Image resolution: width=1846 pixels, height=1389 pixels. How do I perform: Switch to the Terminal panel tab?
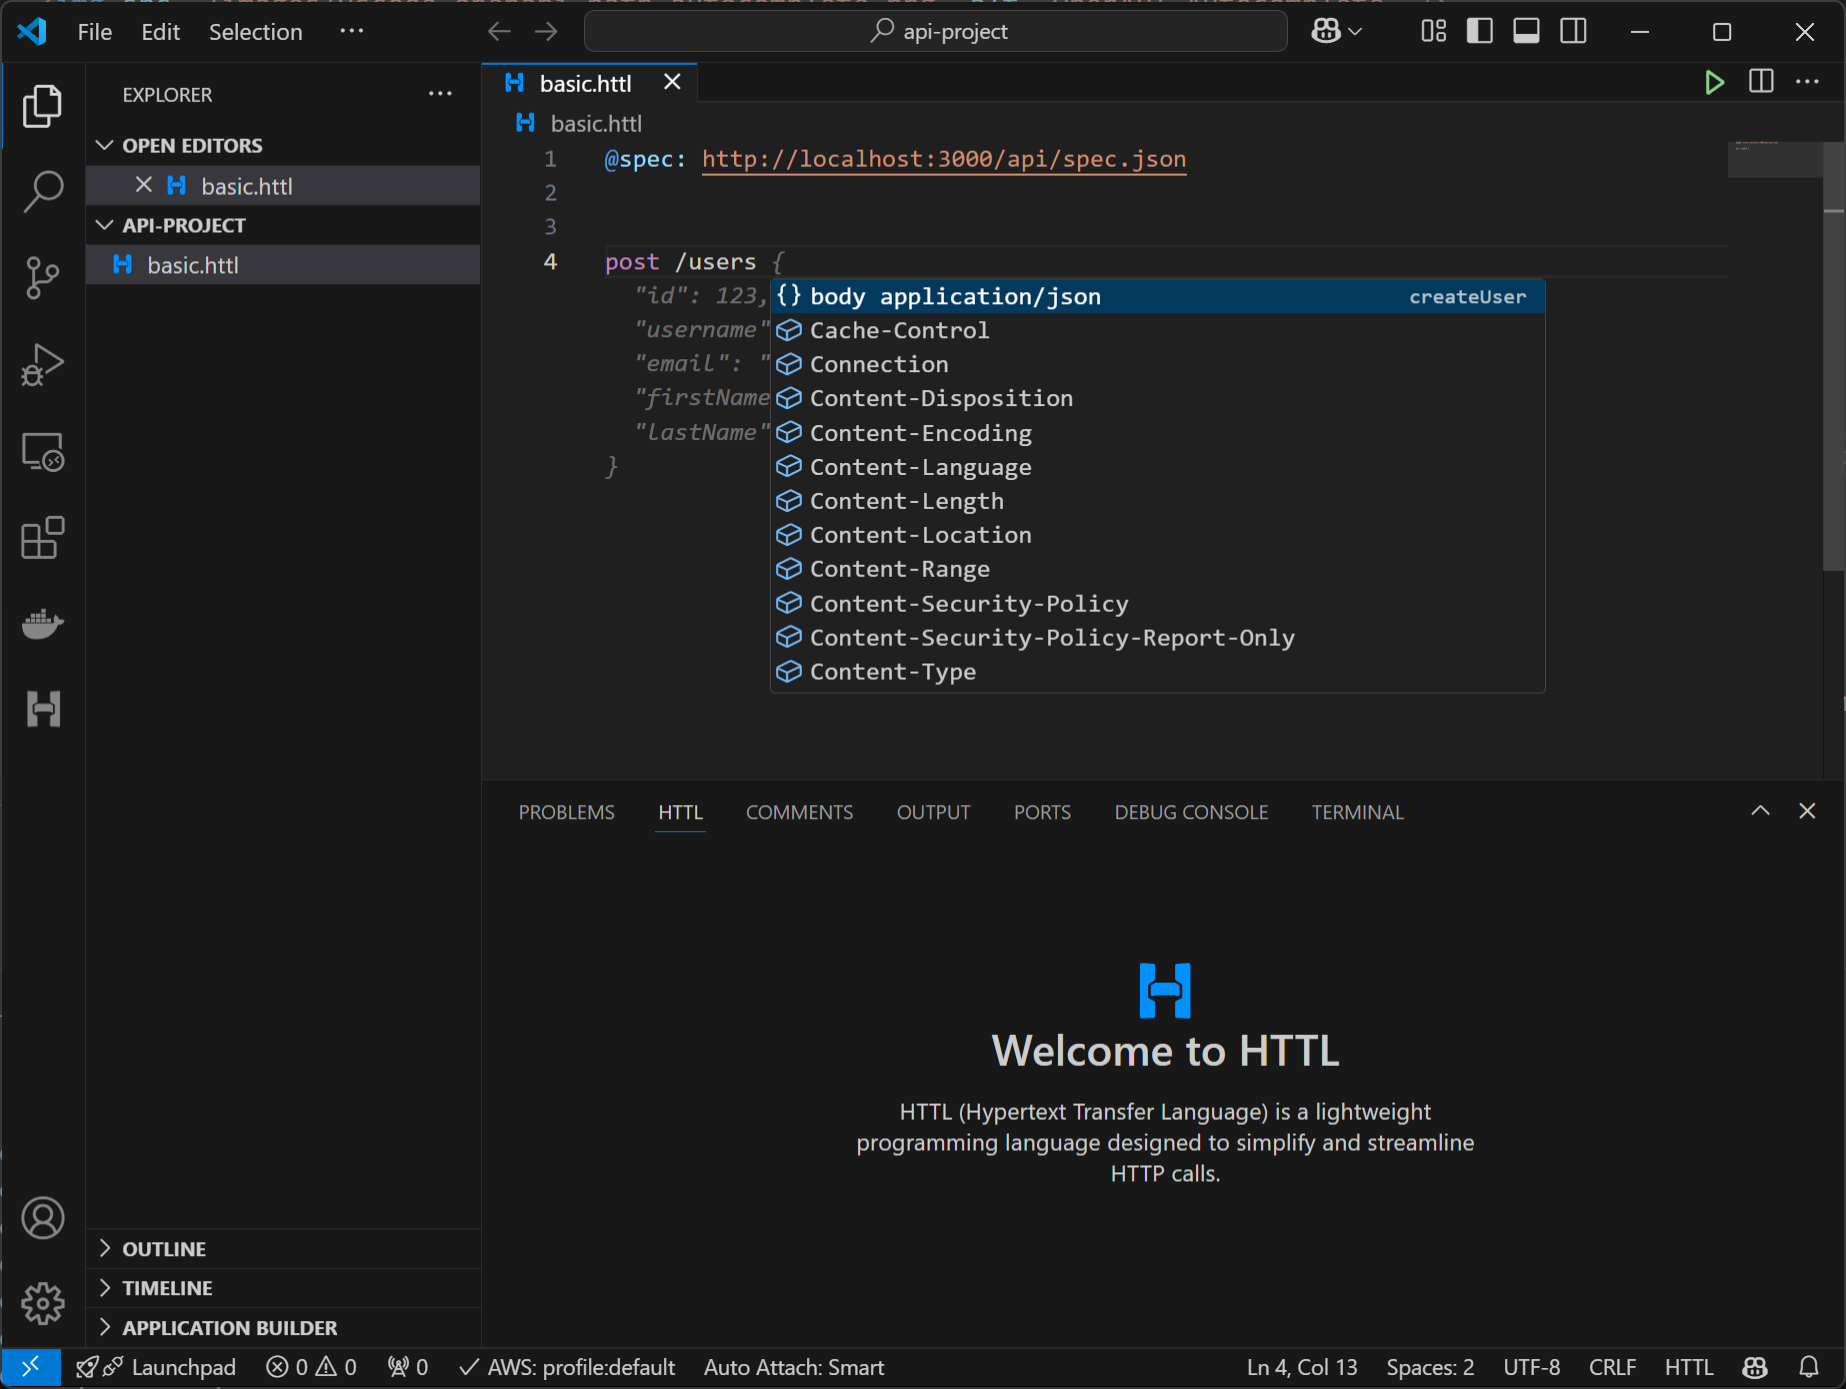click(1357, 812)
